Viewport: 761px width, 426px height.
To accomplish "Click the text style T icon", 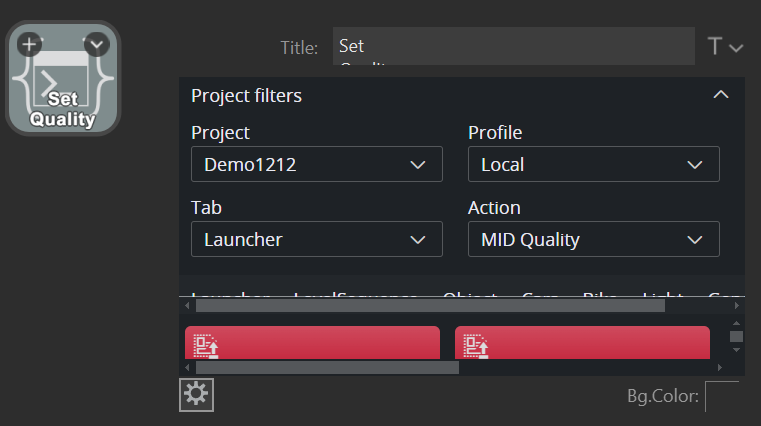I will pos(715,46).
